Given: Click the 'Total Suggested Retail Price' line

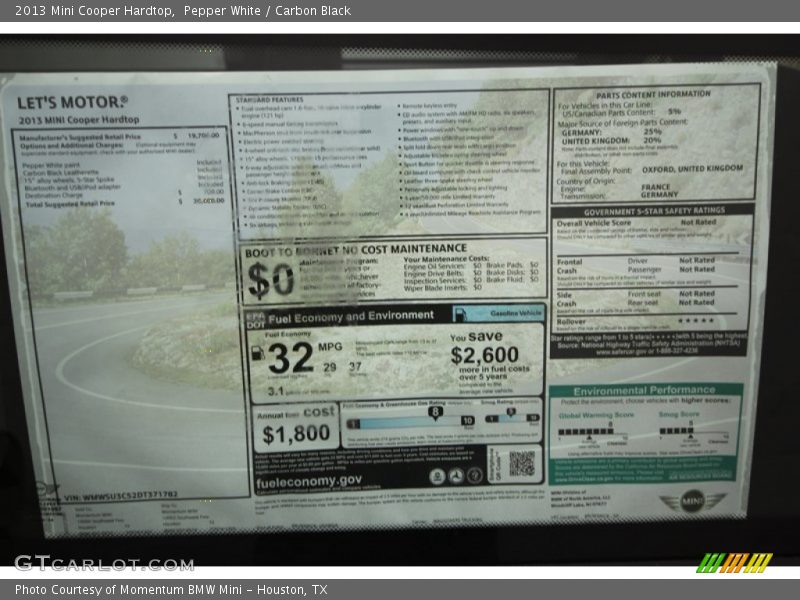Looking at the screenshot, I should [x=124, y=203].
